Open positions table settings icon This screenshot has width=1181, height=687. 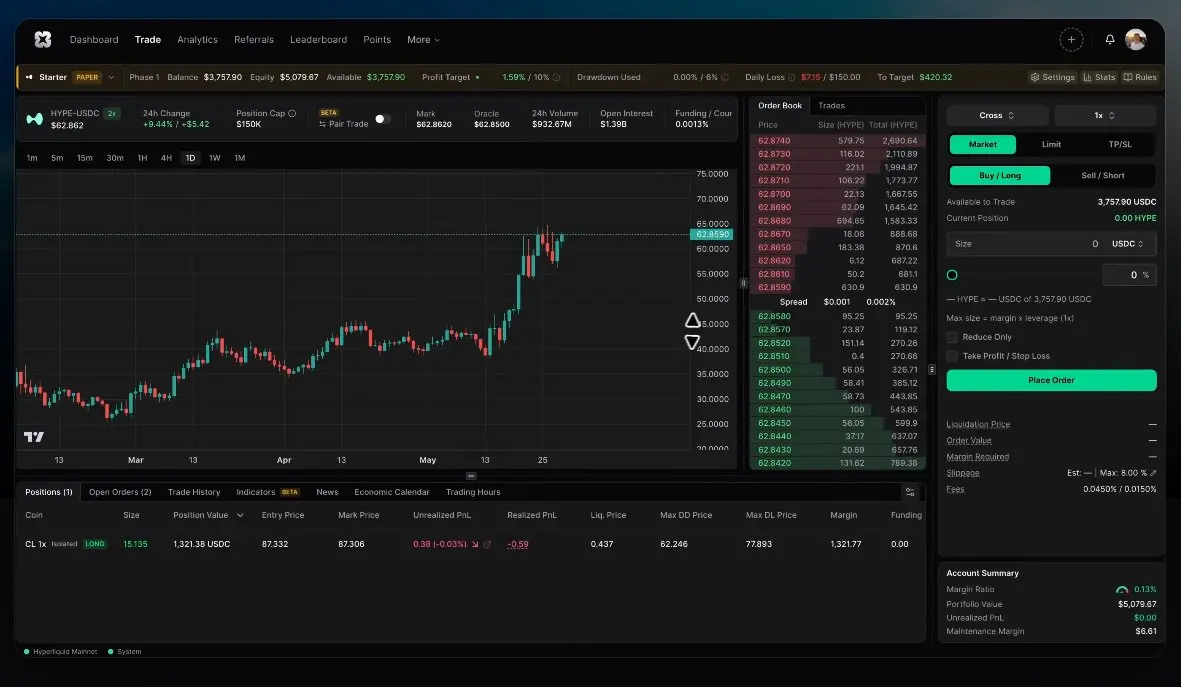pos(910,492)
